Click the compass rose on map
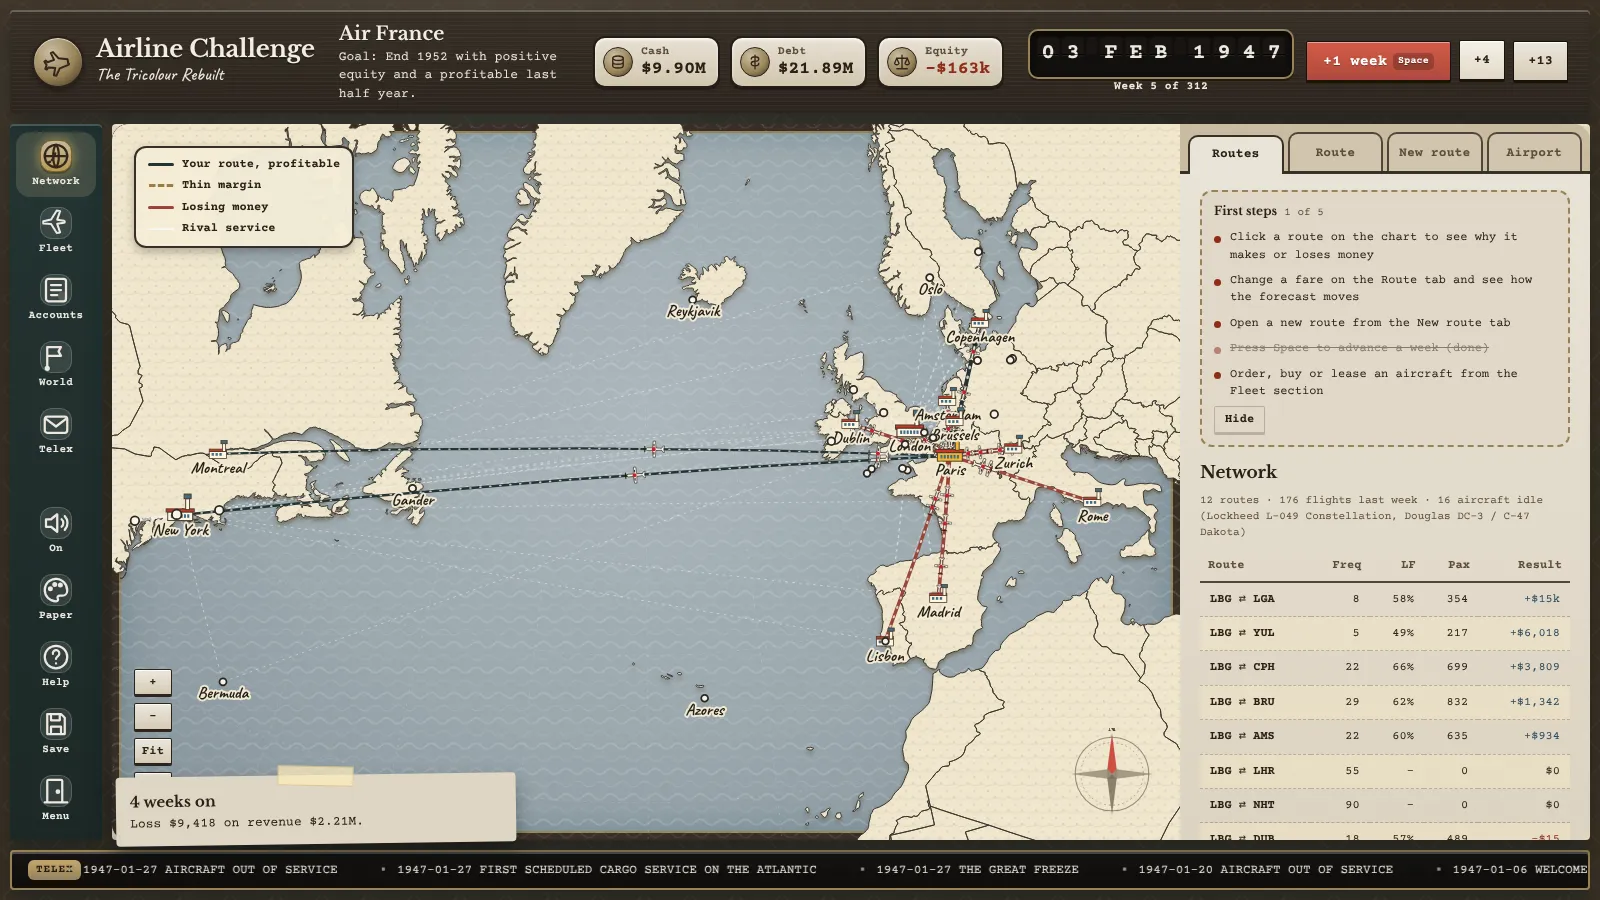 [1112, 773]
